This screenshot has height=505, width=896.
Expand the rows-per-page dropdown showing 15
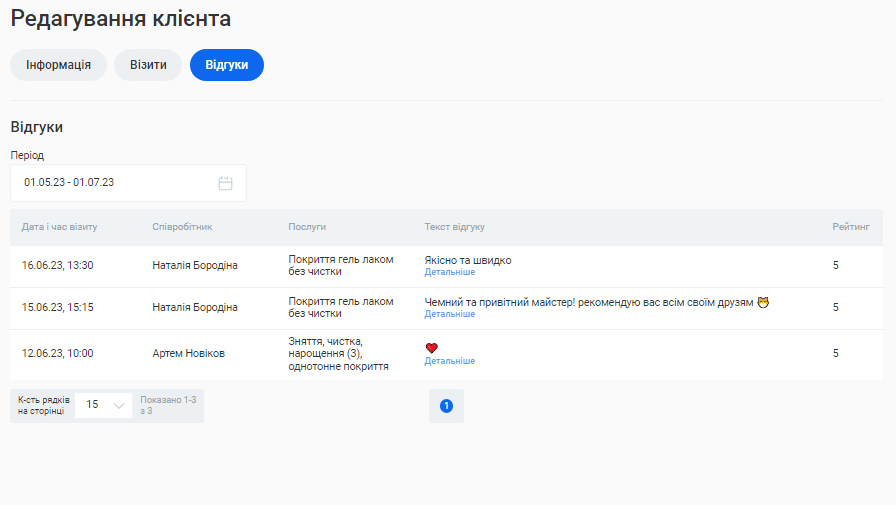pyautogui.click(x=104, y=405)
